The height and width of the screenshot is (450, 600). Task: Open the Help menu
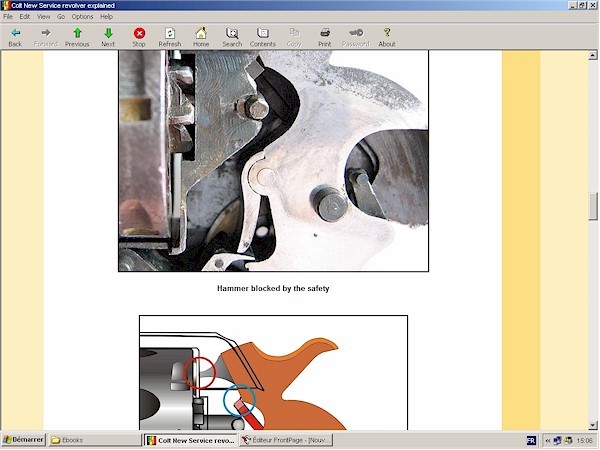tap(106, 16)
